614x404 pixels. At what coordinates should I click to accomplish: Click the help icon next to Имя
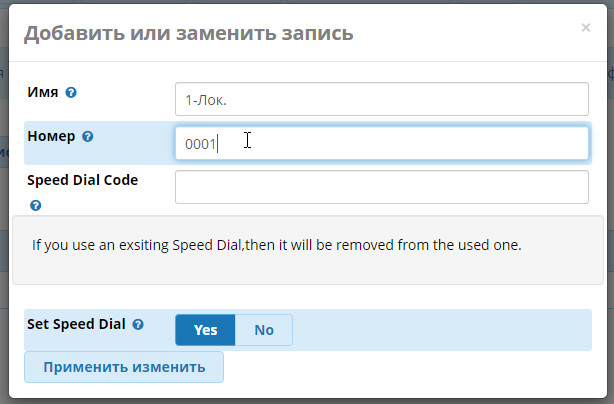[71, 93]
